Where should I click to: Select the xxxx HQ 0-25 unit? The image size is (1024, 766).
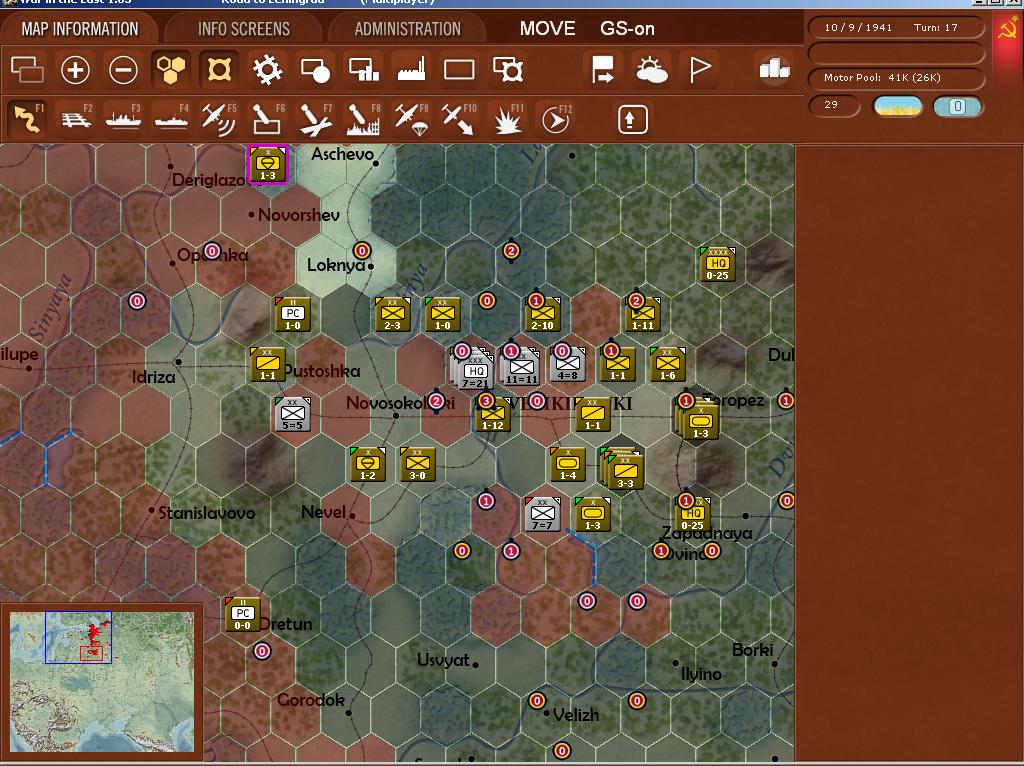click(717, 264)
